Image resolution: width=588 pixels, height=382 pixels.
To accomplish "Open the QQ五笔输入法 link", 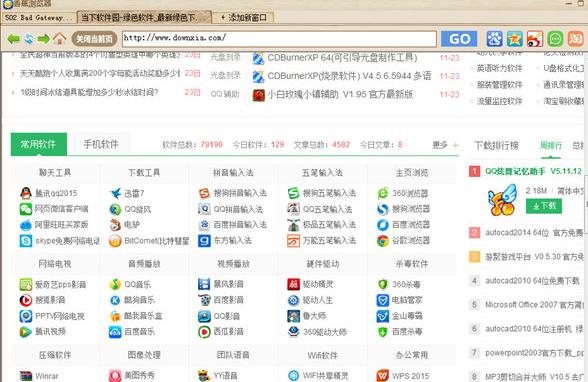I will 327,209.
